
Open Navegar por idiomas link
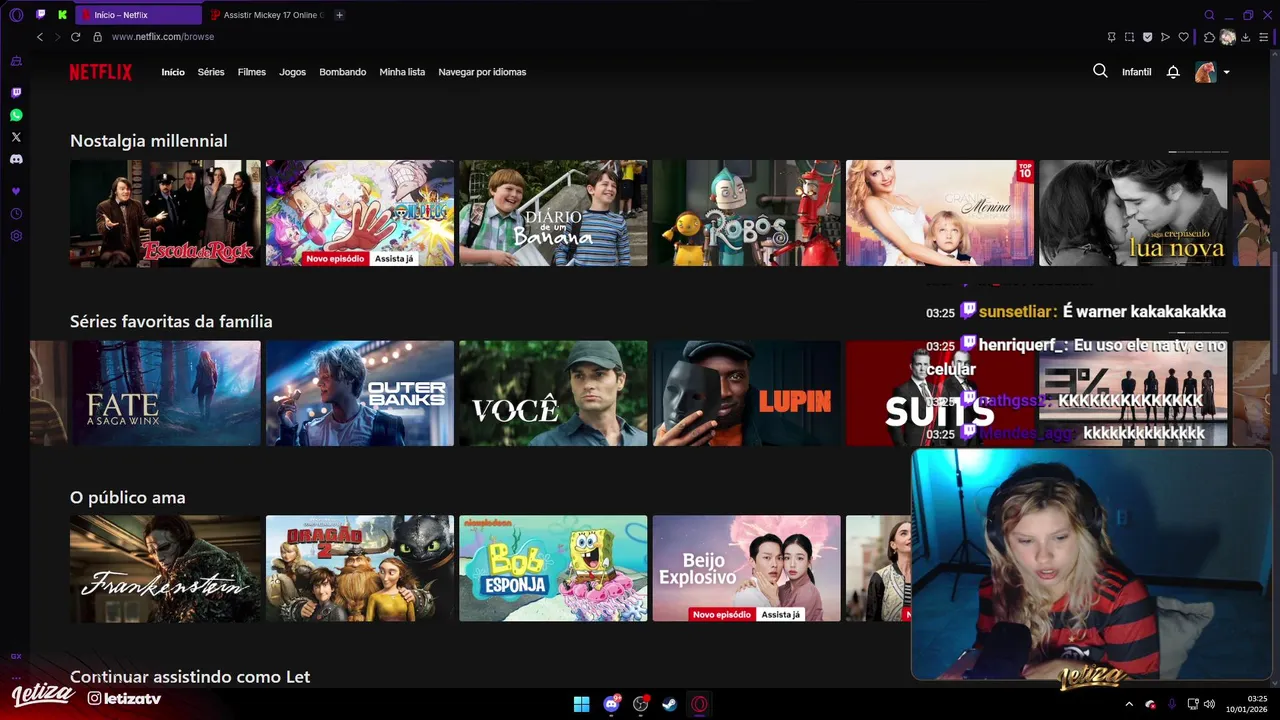[482, 72]
